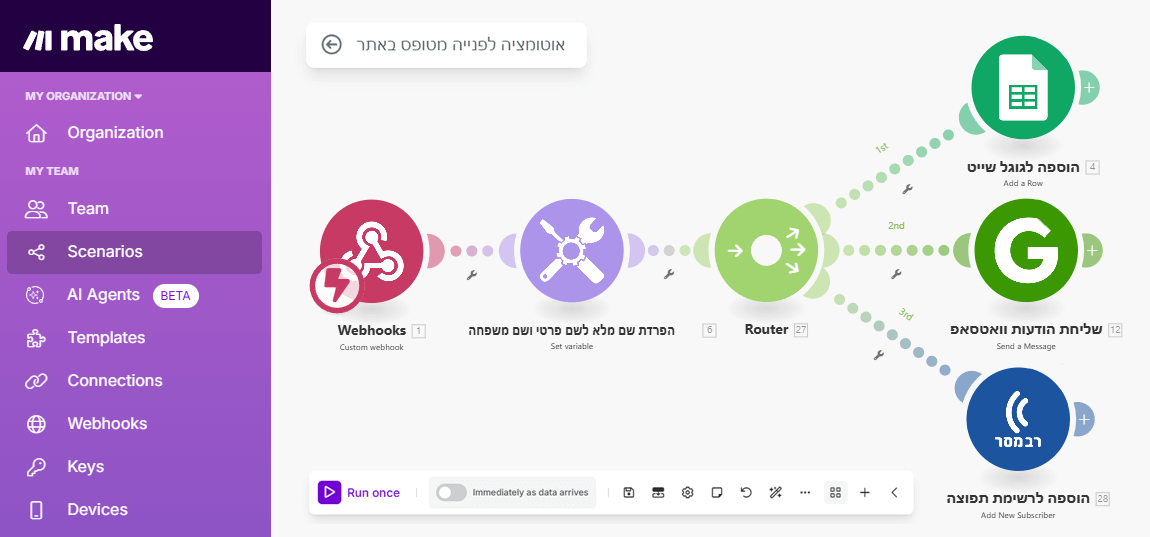
Task: Click 'Custom webhook' subtitle
Action: [x=371, y=347]
